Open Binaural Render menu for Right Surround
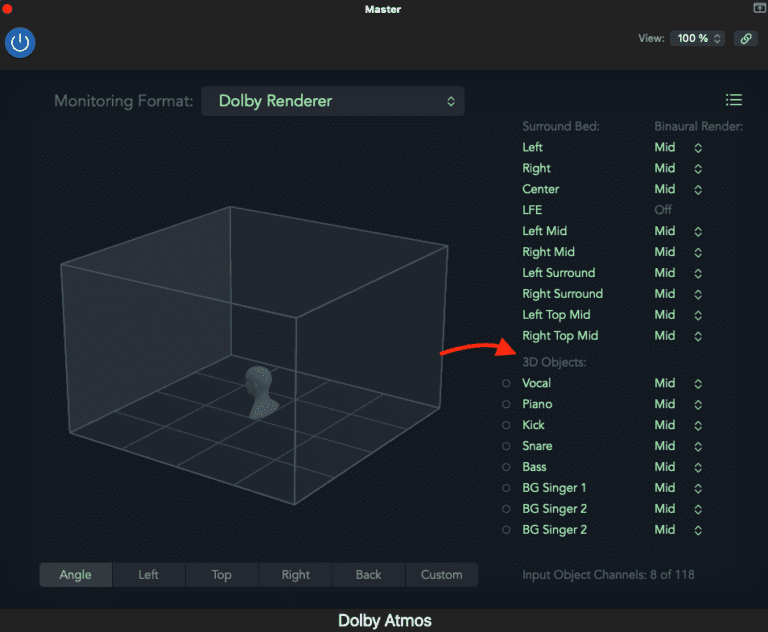Screen dimensions: 768x632 [x=678, y=294]
